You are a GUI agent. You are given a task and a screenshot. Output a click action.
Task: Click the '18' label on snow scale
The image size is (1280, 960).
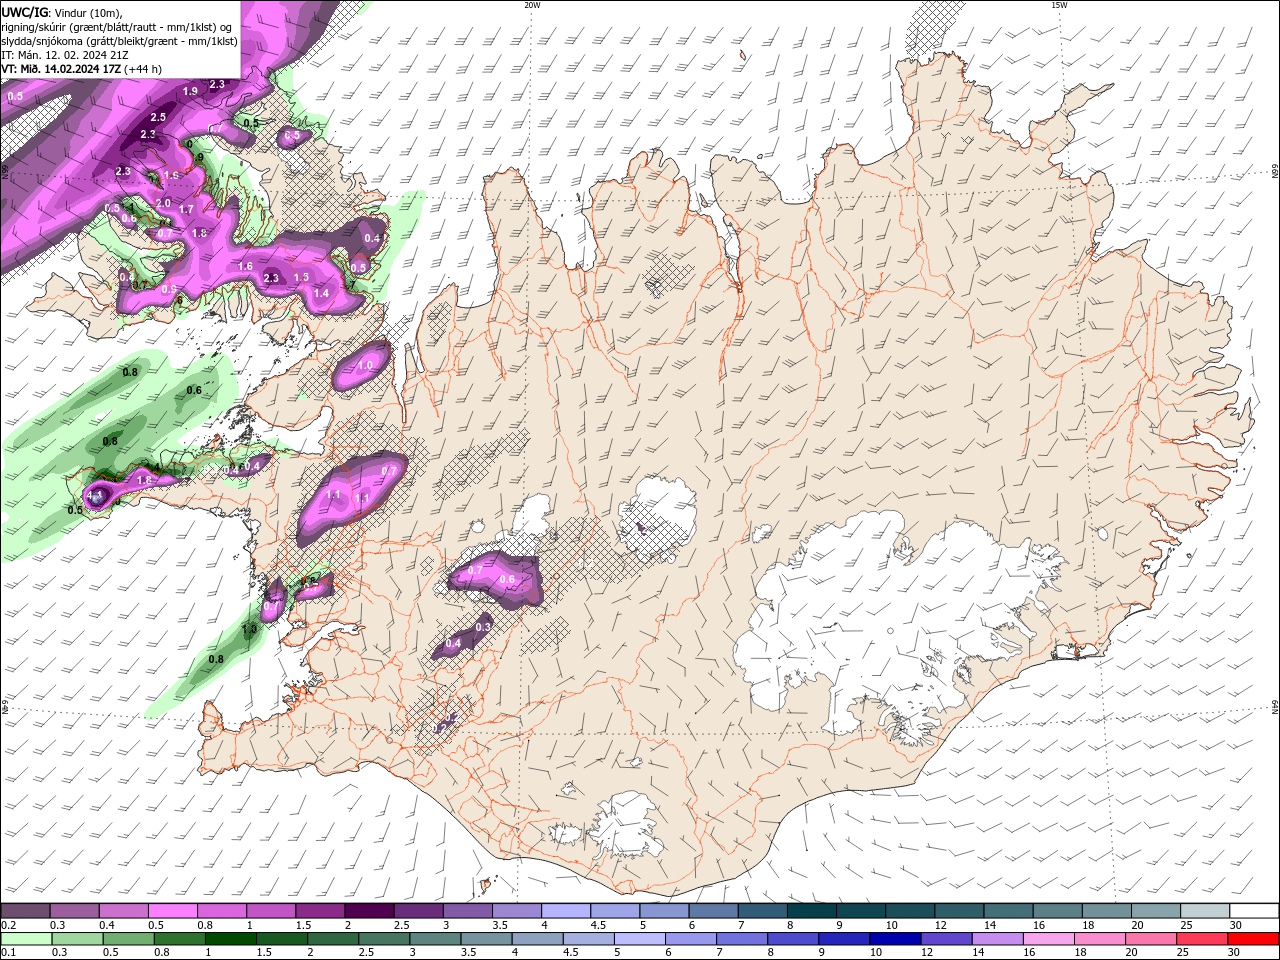click(x=1087, y=925)
